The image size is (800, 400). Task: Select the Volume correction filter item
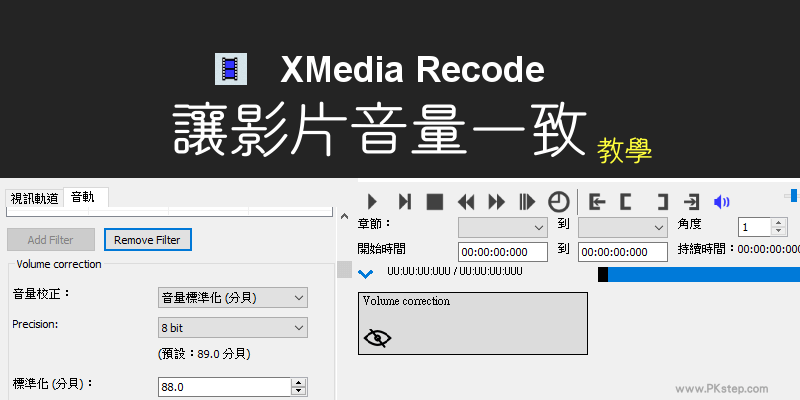tap(473, 323)
